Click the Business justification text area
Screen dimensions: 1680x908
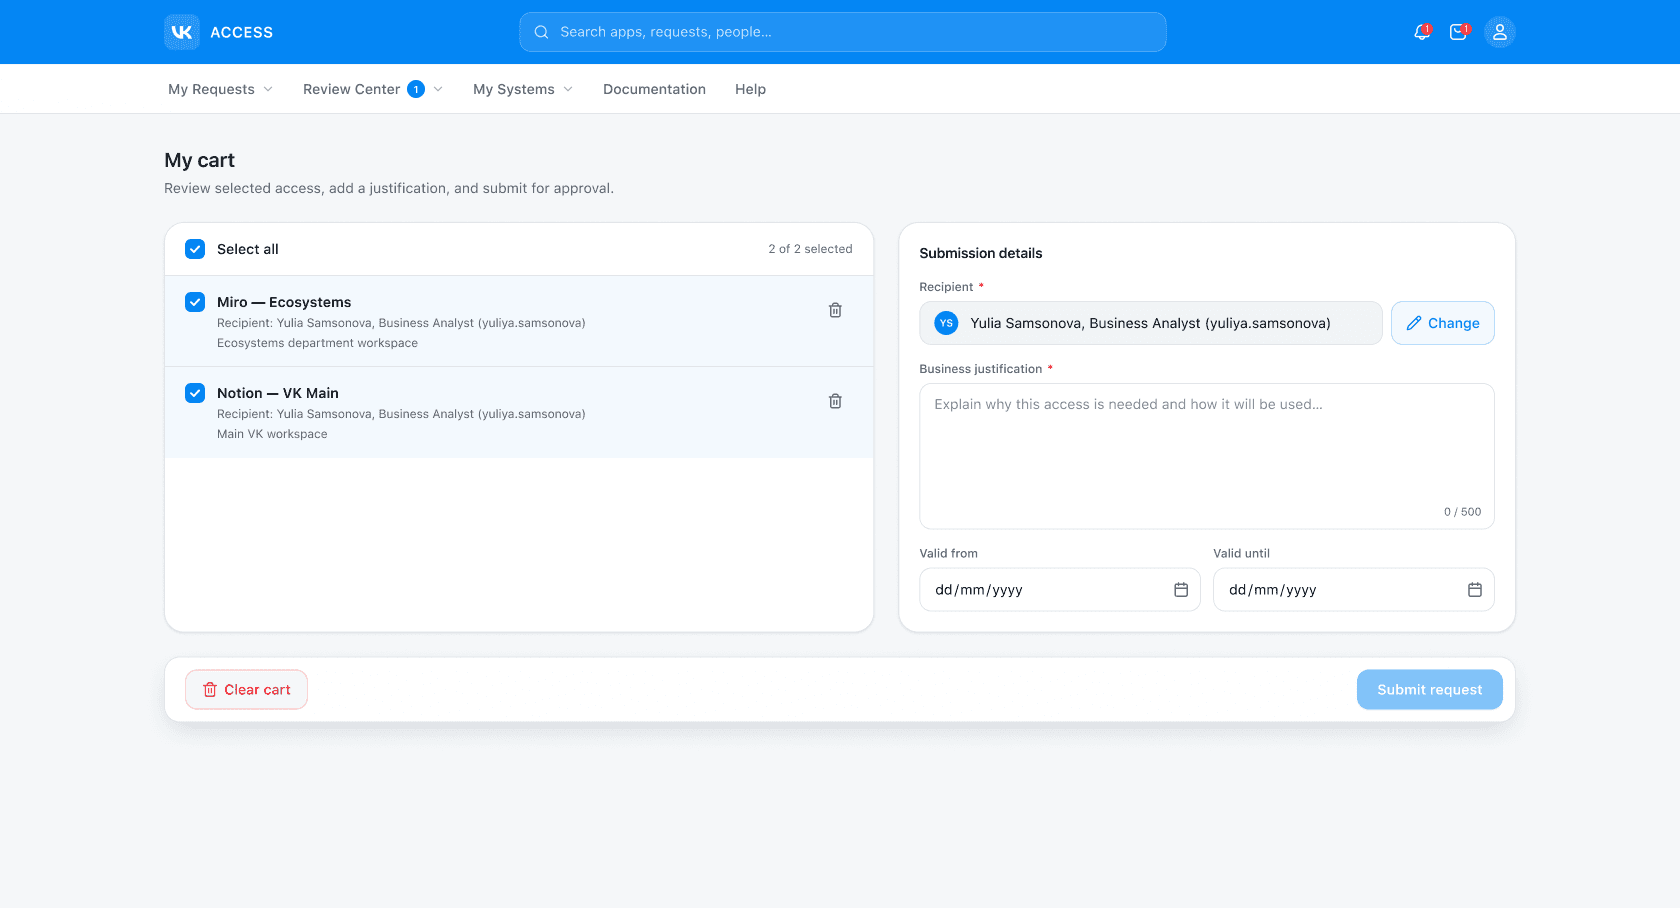pos(1207,456)
